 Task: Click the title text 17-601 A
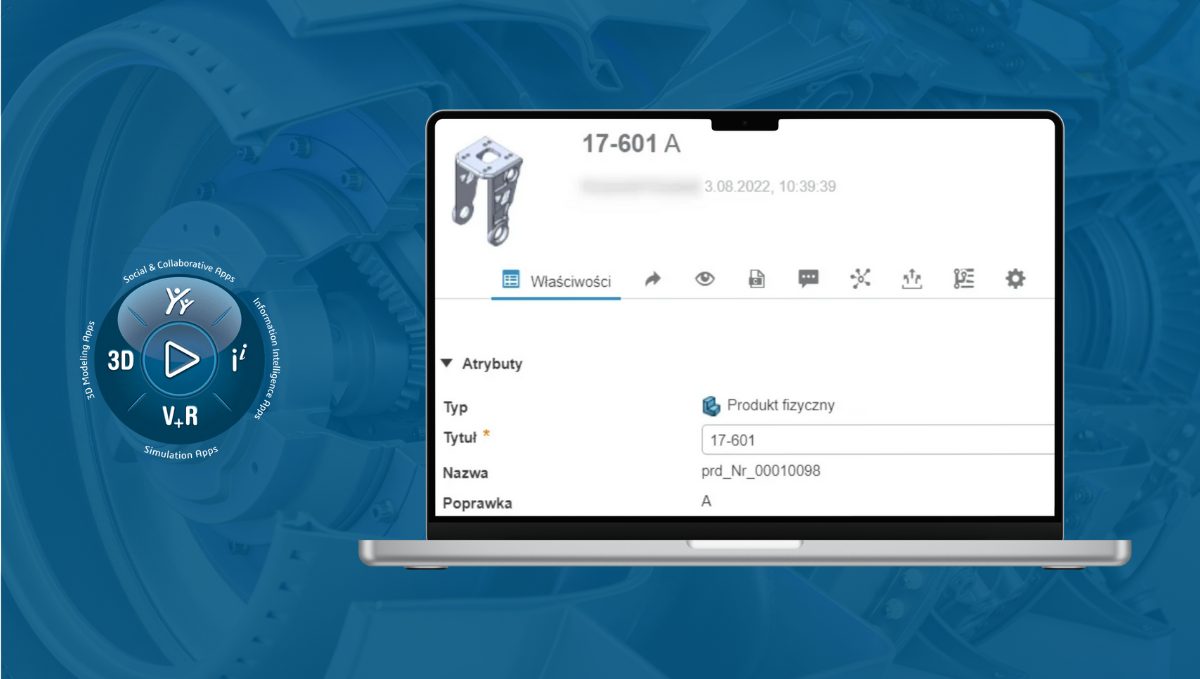pyautogui.click(x=631, y=144)
